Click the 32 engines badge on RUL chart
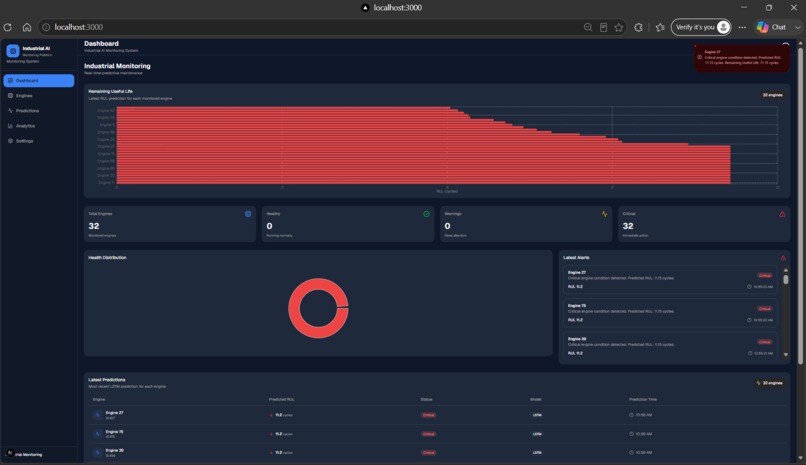The image size is (806, 465). tap(772, 95)
